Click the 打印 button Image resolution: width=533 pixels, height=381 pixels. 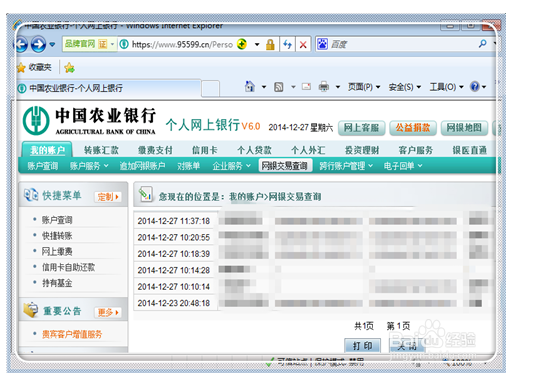(362, 346)
